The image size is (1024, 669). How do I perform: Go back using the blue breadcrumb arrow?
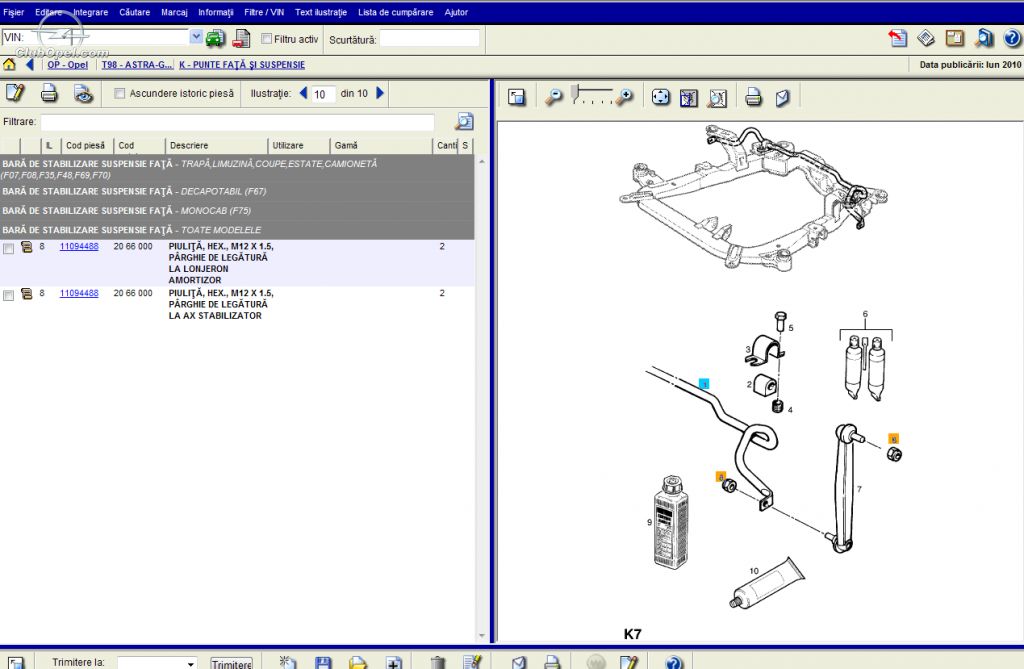(29, 64)
